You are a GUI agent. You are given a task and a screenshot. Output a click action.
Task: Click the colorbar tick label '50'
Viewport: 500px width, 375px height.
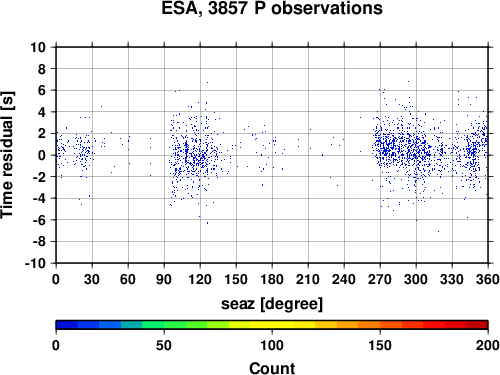164,345
